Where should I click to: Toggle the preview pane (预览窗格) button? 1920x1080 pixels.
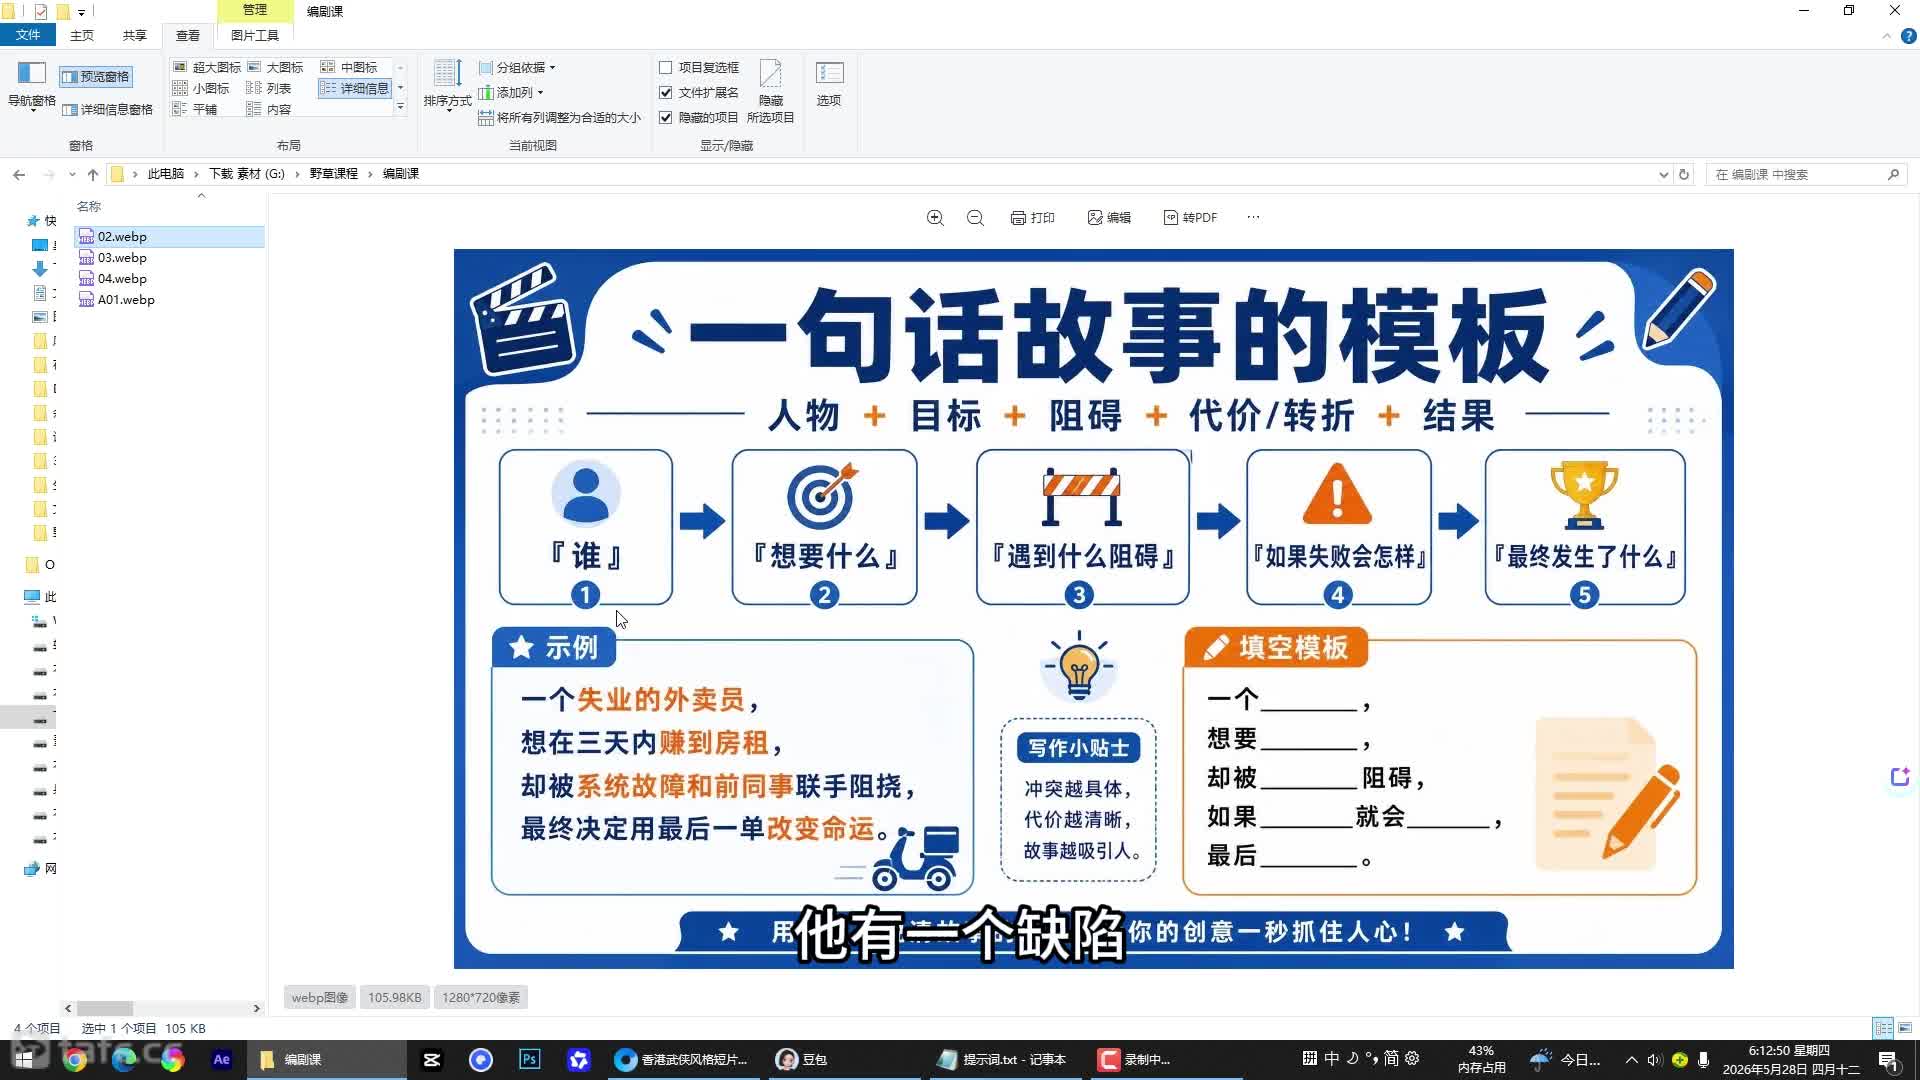click(96, 77)
